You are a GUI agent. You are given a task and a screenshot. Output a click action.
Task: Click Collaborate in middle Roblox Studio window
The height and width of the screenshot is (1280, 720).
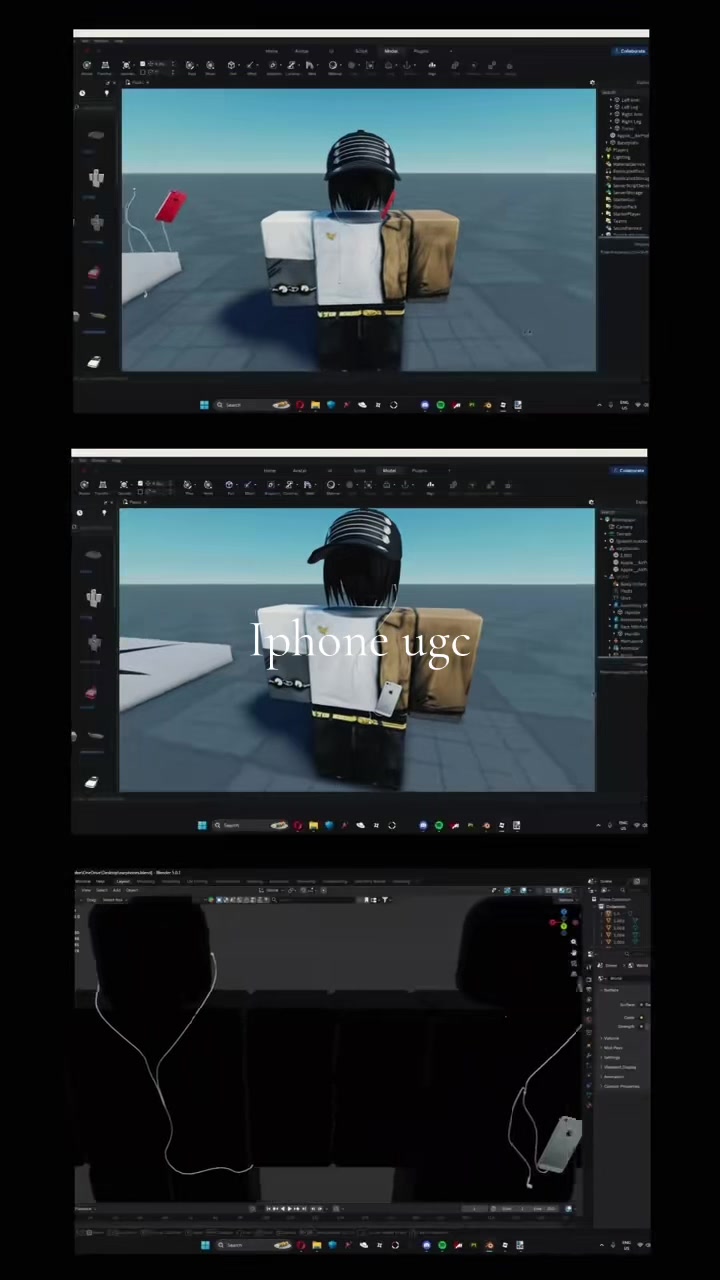[629, 470]
